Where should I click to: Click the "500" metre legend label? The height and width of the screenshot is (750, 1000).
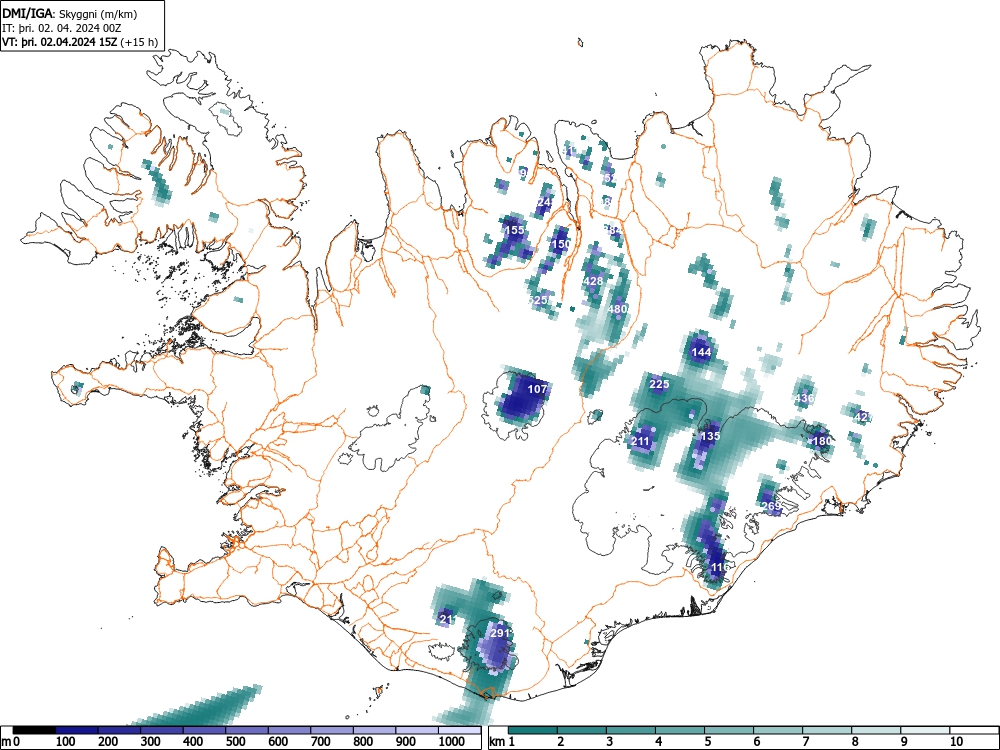tap(235, 742)
